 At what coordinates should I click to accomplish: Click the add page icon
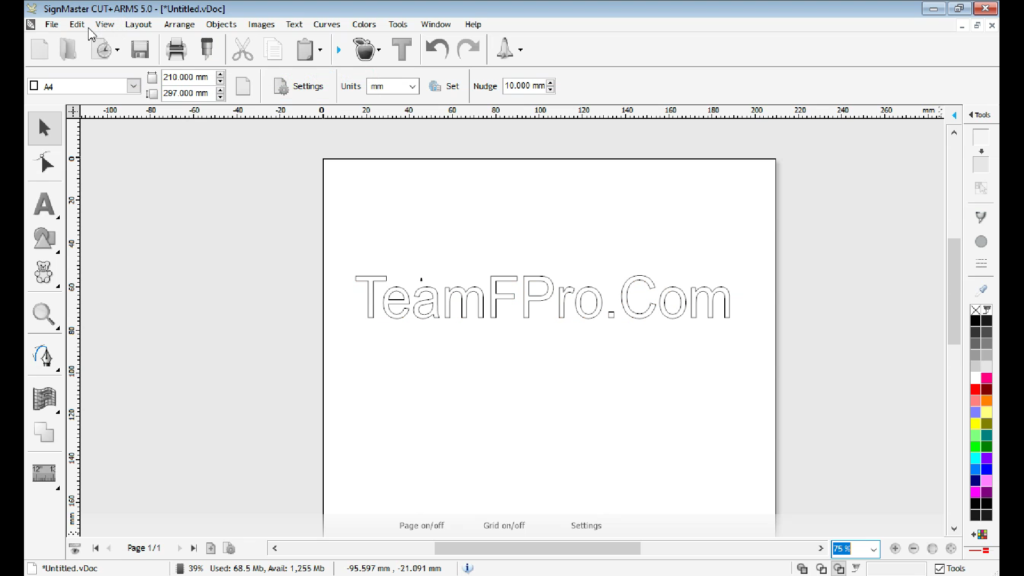tap(211, 549)
